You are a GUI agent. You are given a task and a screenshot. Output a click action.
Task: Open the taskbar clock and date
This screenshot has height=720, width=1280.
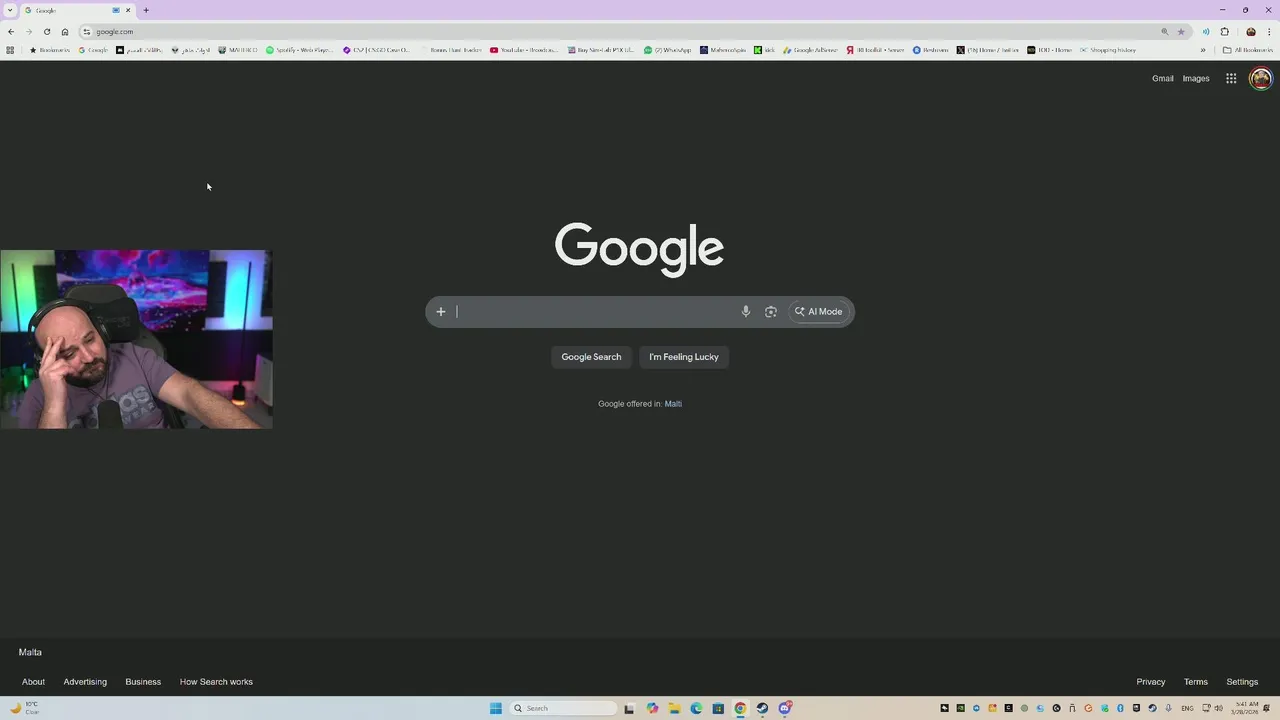[x=1246, y=708]
